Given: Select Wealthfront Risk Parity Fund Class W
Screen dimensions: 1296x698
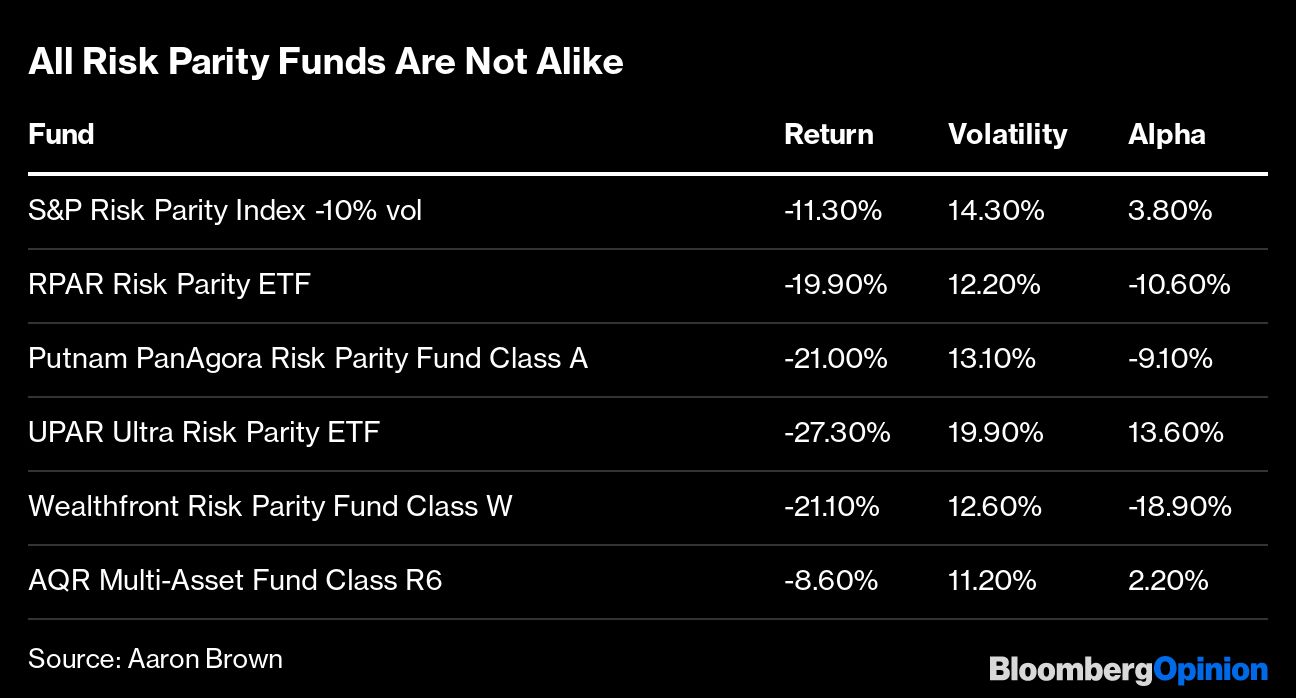Looking at the screenshot, I should click(x=270, y=506).
